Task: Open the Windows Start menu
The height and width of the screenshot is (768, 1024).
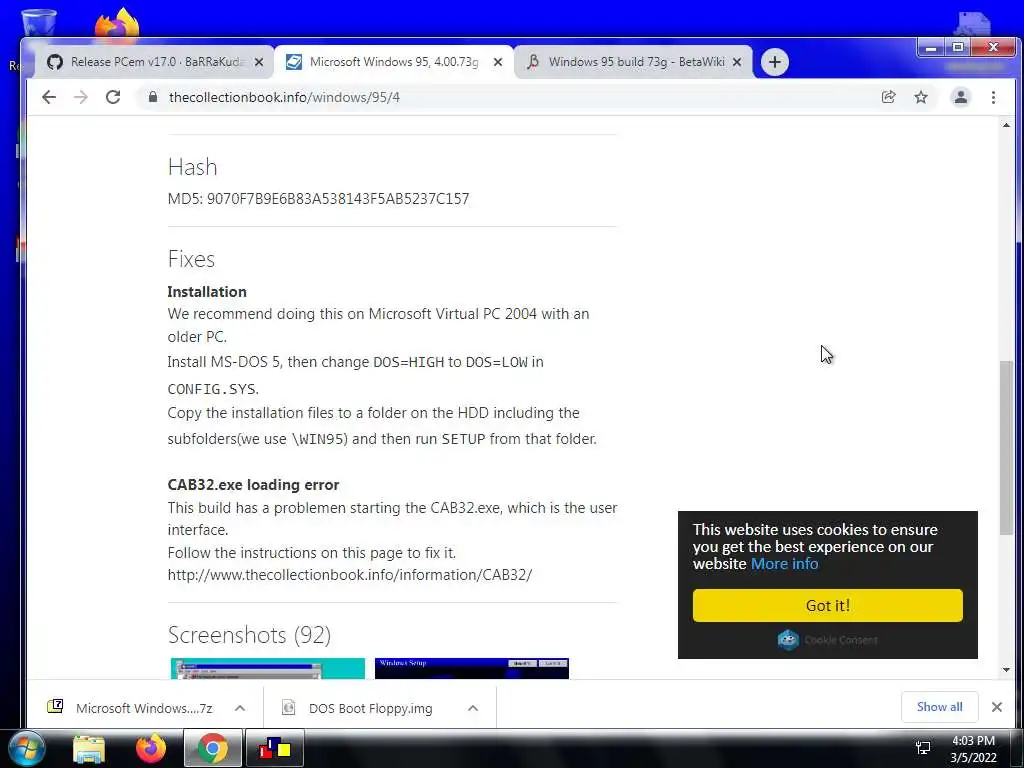Action: click(x=27, y=748)
